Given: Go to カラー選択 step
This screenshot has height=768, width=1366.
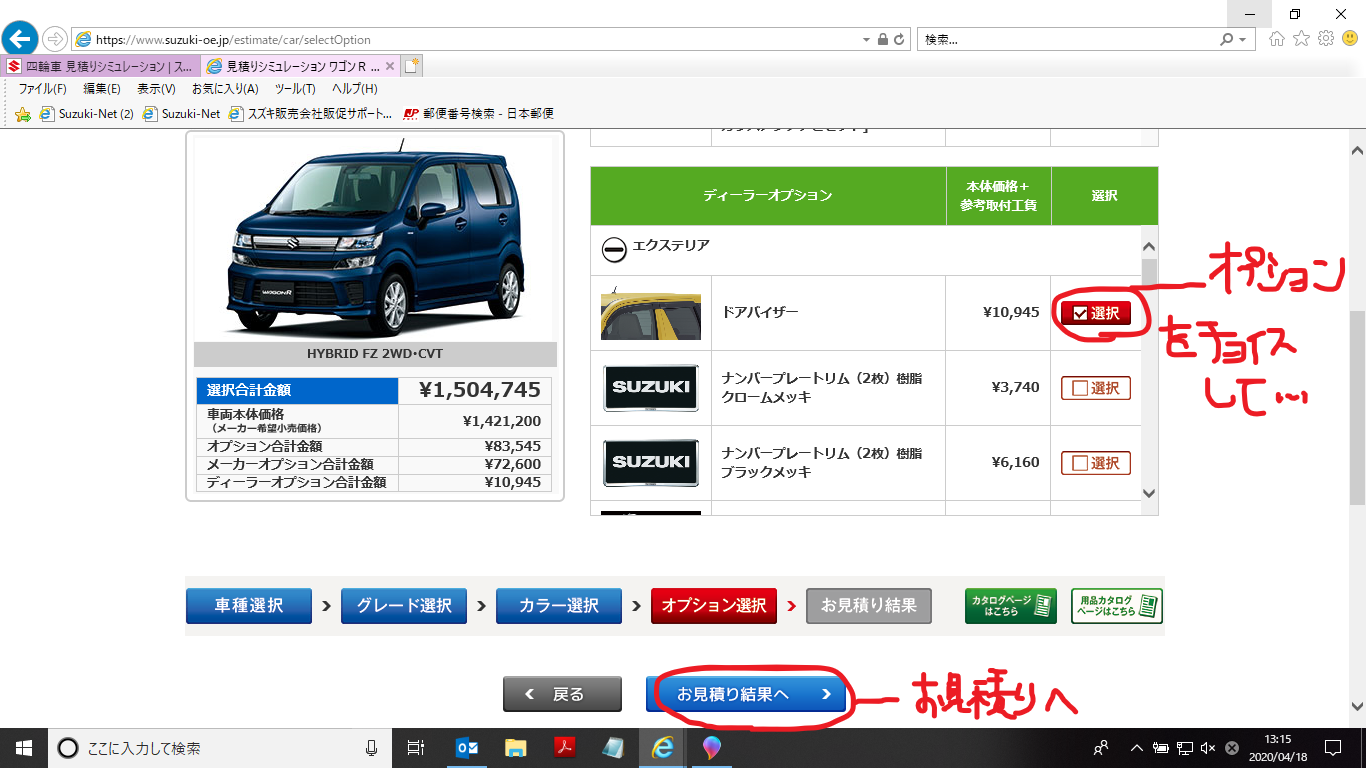Looking at the screenshot, I should [x=559, y=606].
